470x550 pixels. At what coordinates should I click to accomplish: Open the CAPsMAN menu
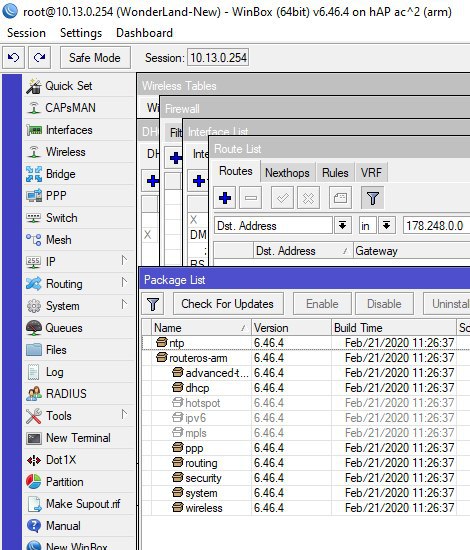pos(79,108)
